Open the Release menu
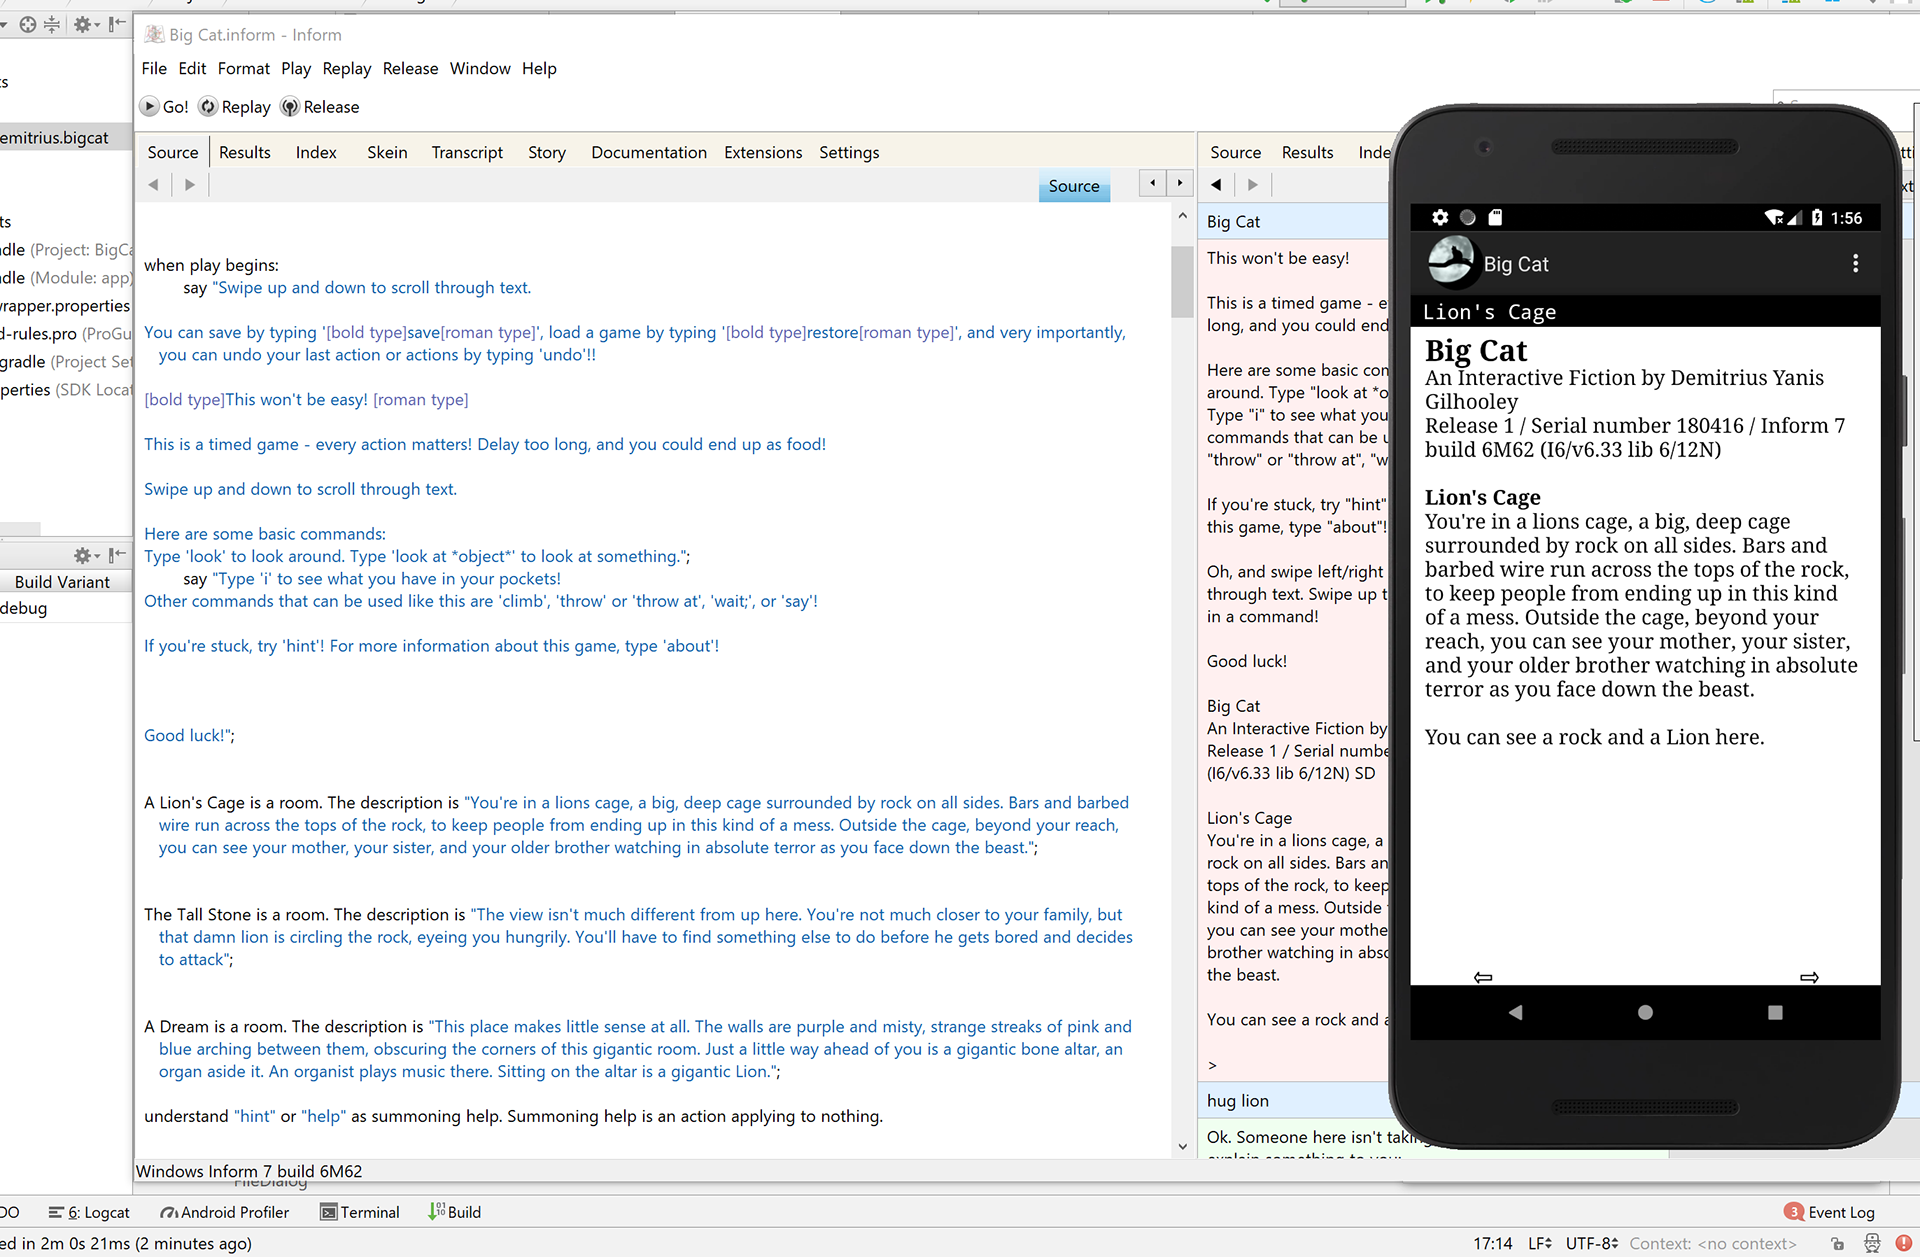This screenshot has width=1920, height=1257. tap(410, 68)
